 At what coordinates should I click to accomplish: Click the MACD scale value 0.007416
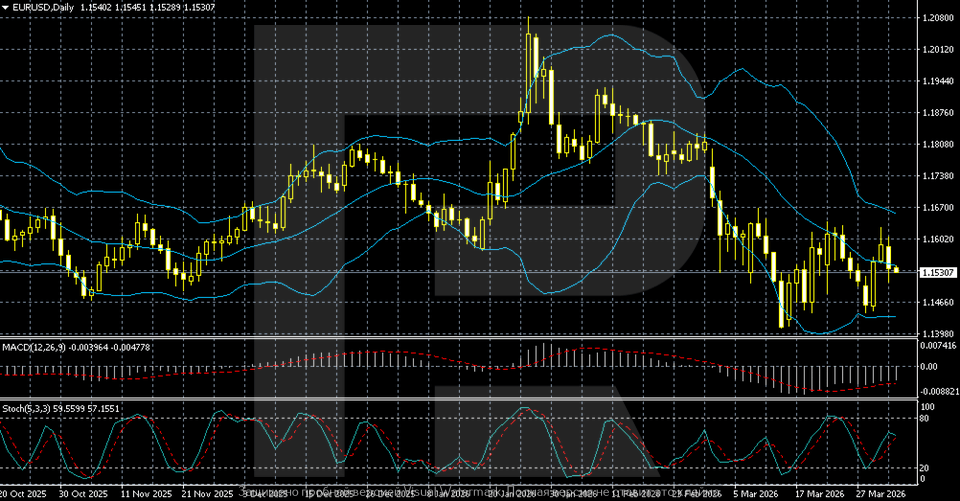pyautogui.click(x=937, y=345)
